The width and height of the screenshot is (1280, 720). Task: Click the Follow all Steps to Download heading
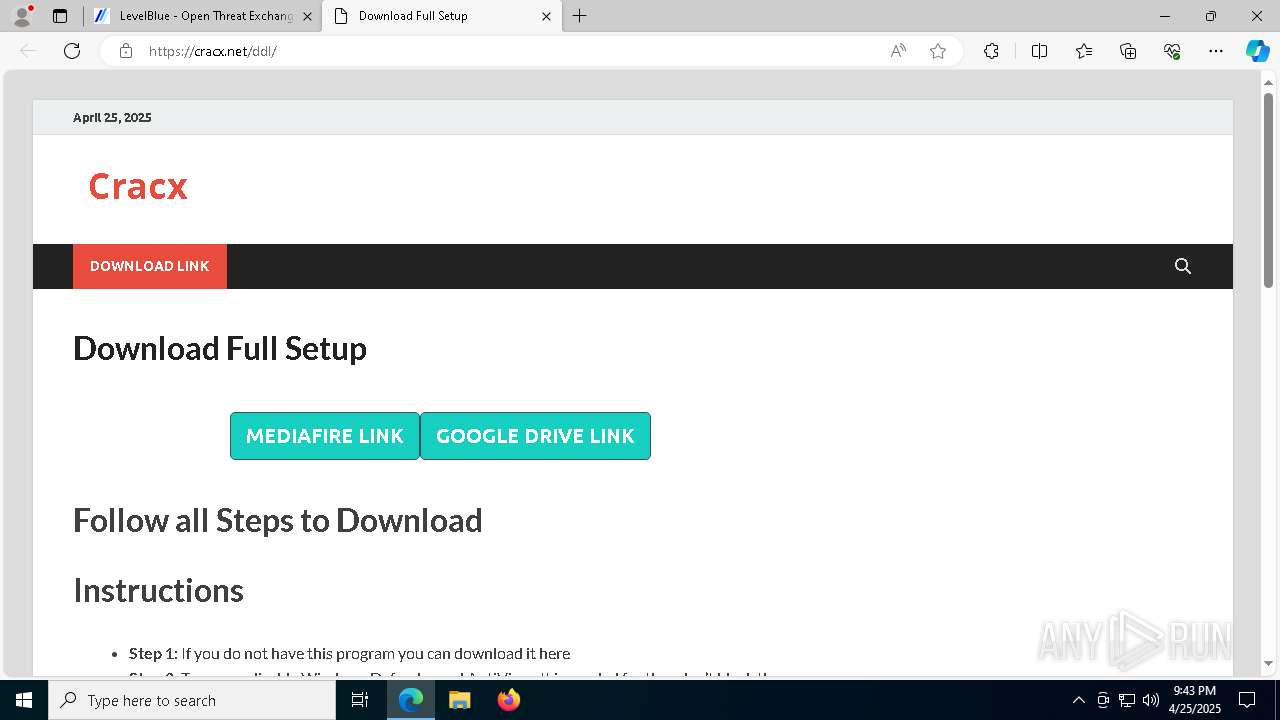click(278, 520)
